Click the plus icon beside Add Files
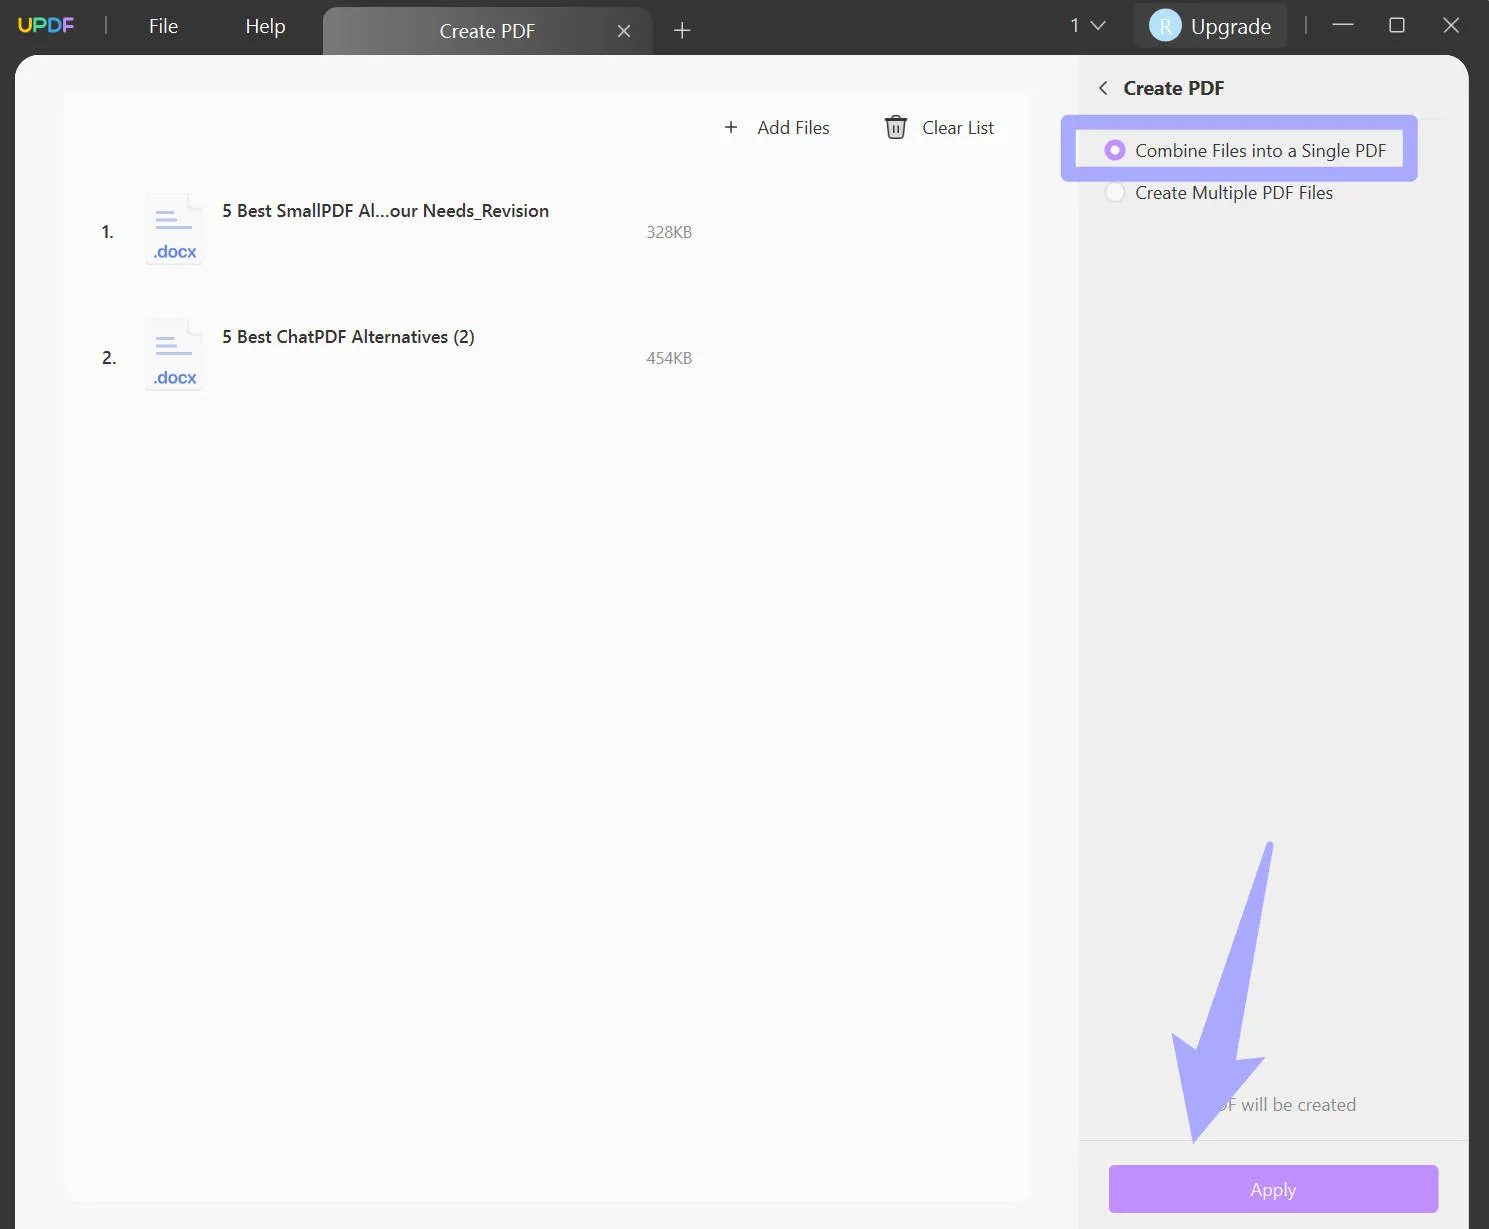Image resolution: width=1489 pixels, height=1229 pixels. click(730, 127)
